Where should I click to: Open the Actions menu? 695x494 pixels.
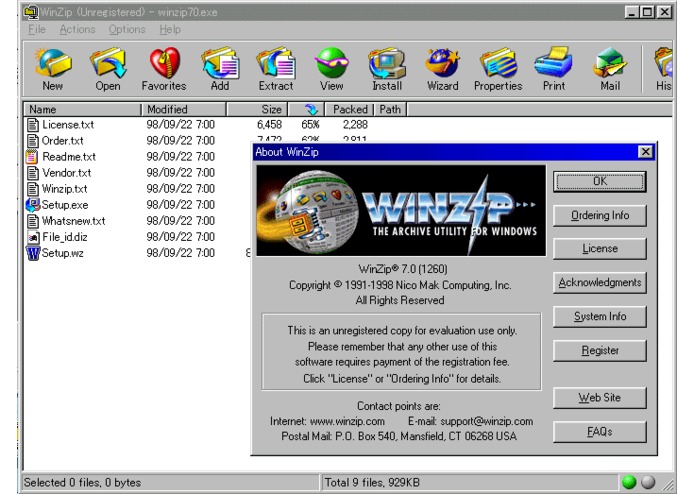point(78,29)
